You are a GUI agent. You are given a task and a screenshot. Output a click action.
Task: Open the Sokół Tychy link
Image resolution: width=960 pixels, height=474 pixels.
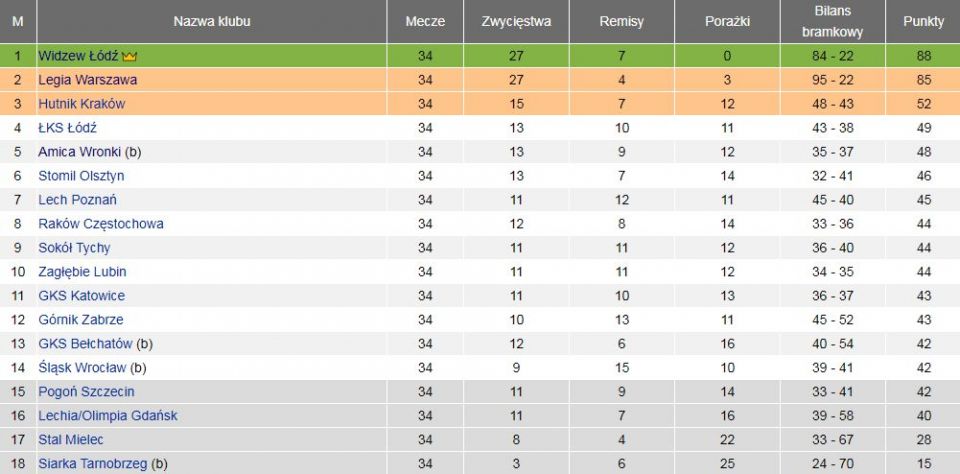pos(74,248)
